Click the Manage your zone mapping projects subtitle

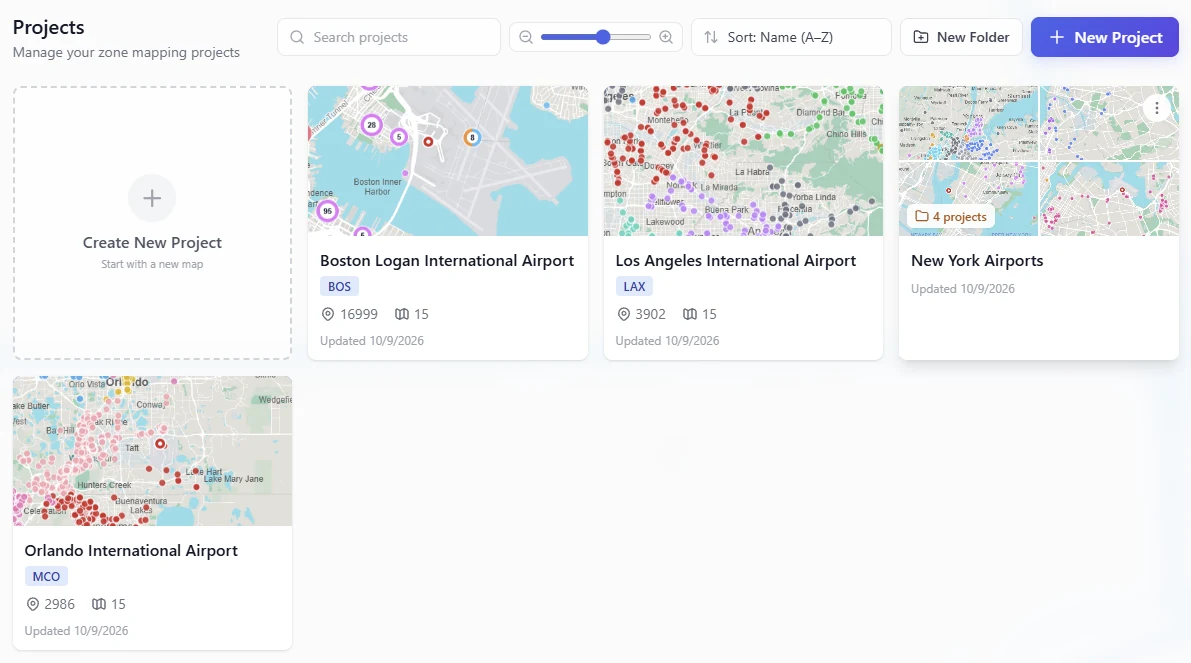(126, 52)
